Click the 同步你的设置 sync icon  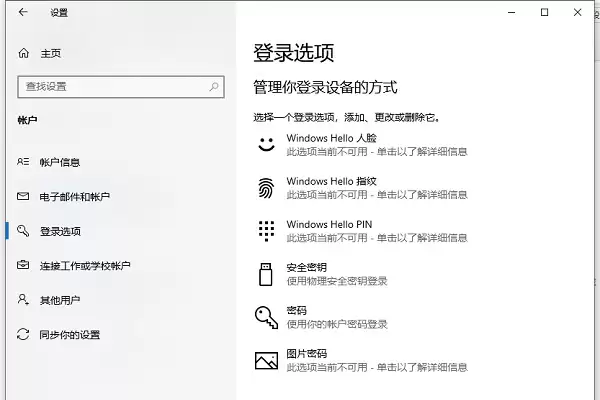(23, 334)
